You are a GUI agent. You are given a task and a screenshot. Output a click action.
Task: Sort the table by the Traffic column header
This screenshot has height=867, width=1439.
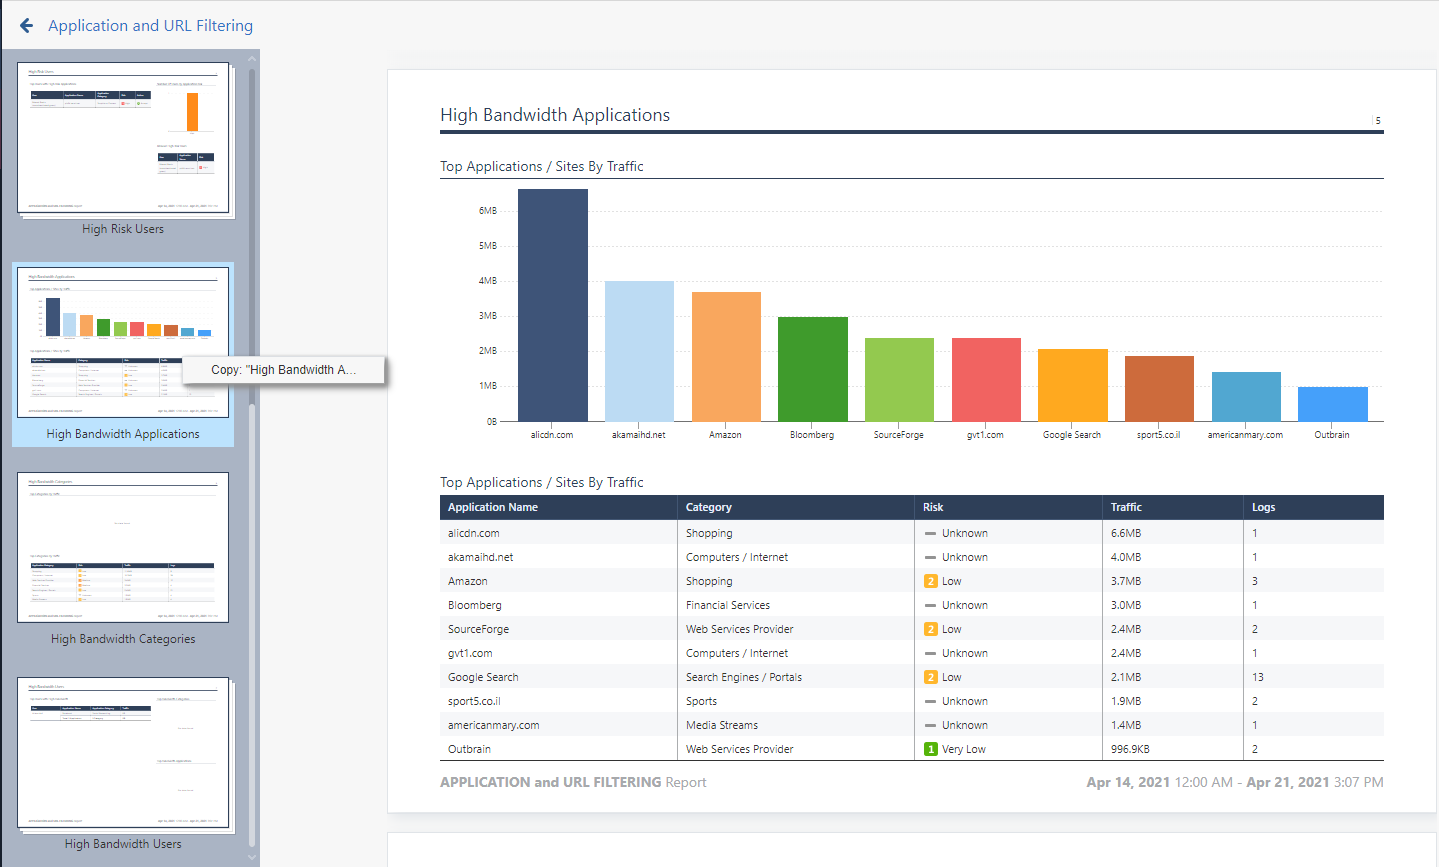point(1126,507)
